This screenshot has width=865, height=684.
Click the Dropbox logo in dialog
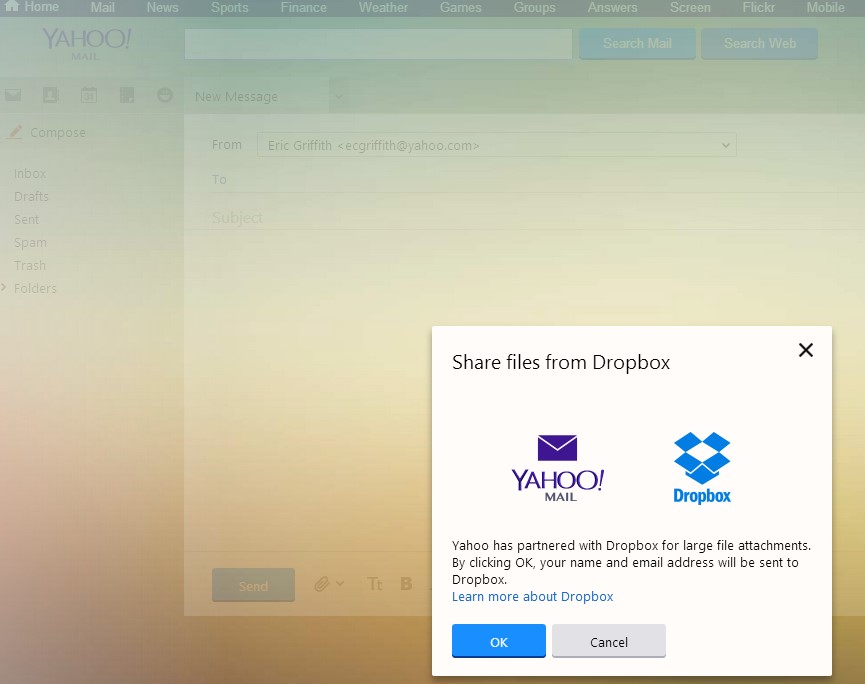pos(702,468)
